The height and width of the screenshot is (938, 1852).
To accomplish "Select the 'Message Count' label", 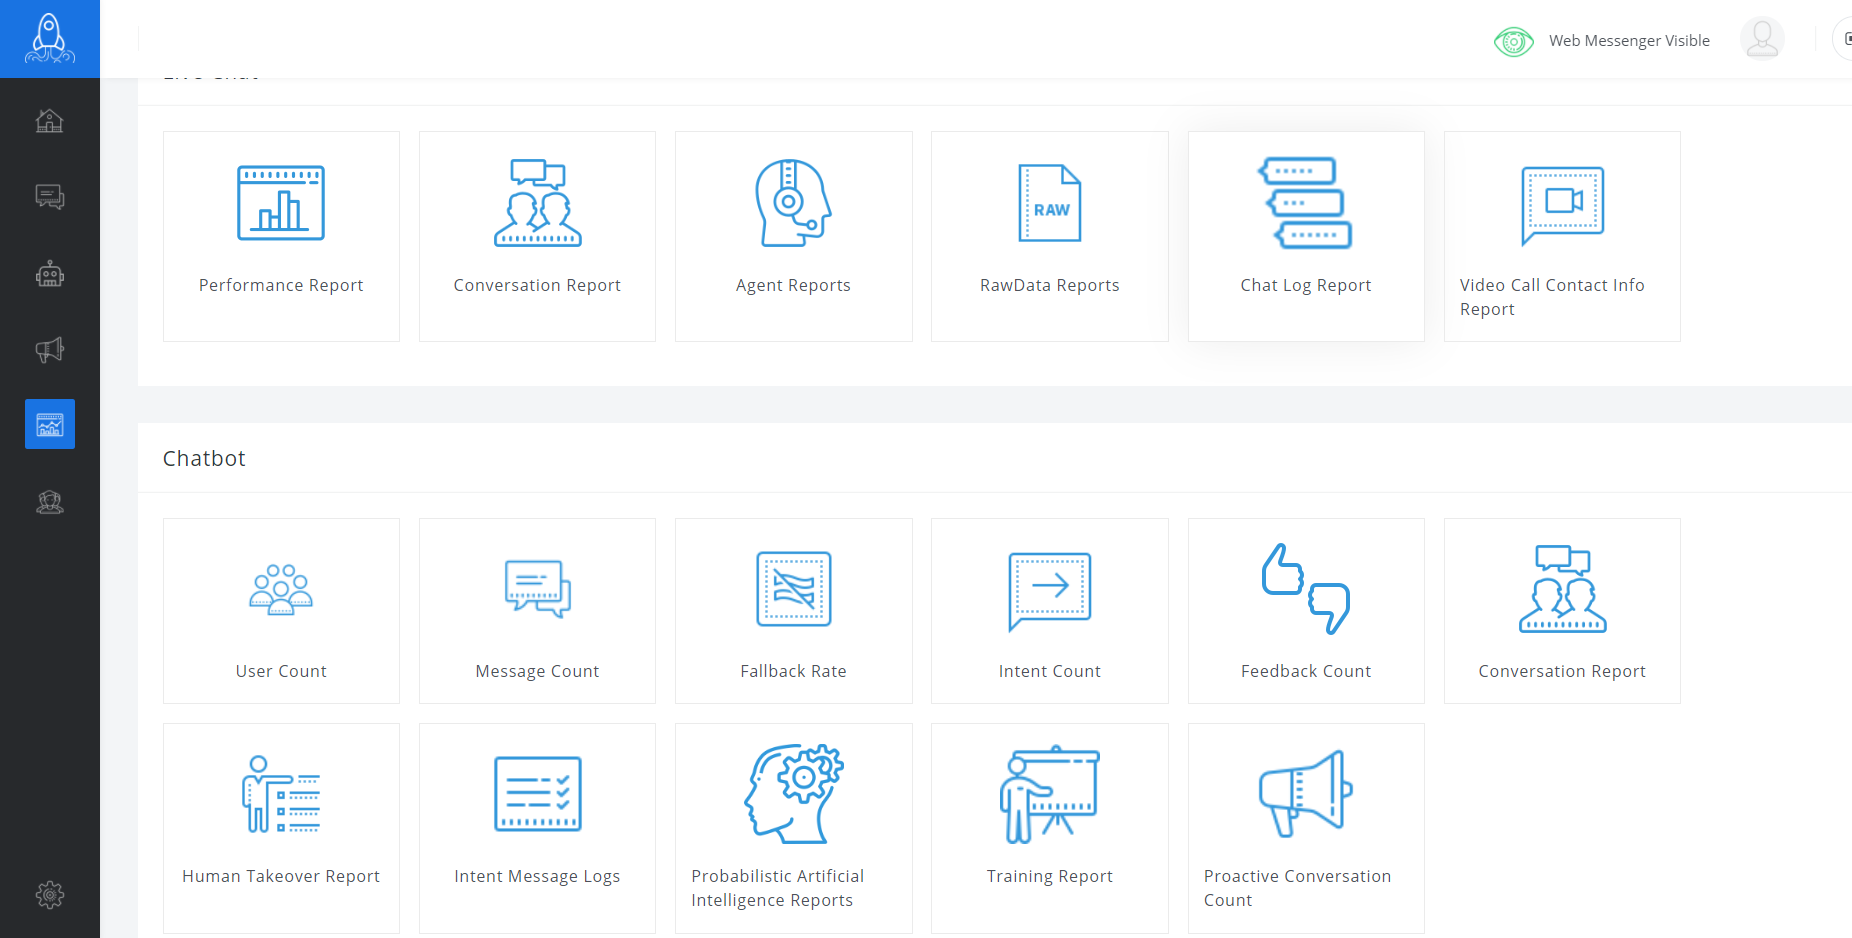I will click(x=538, y=672).
